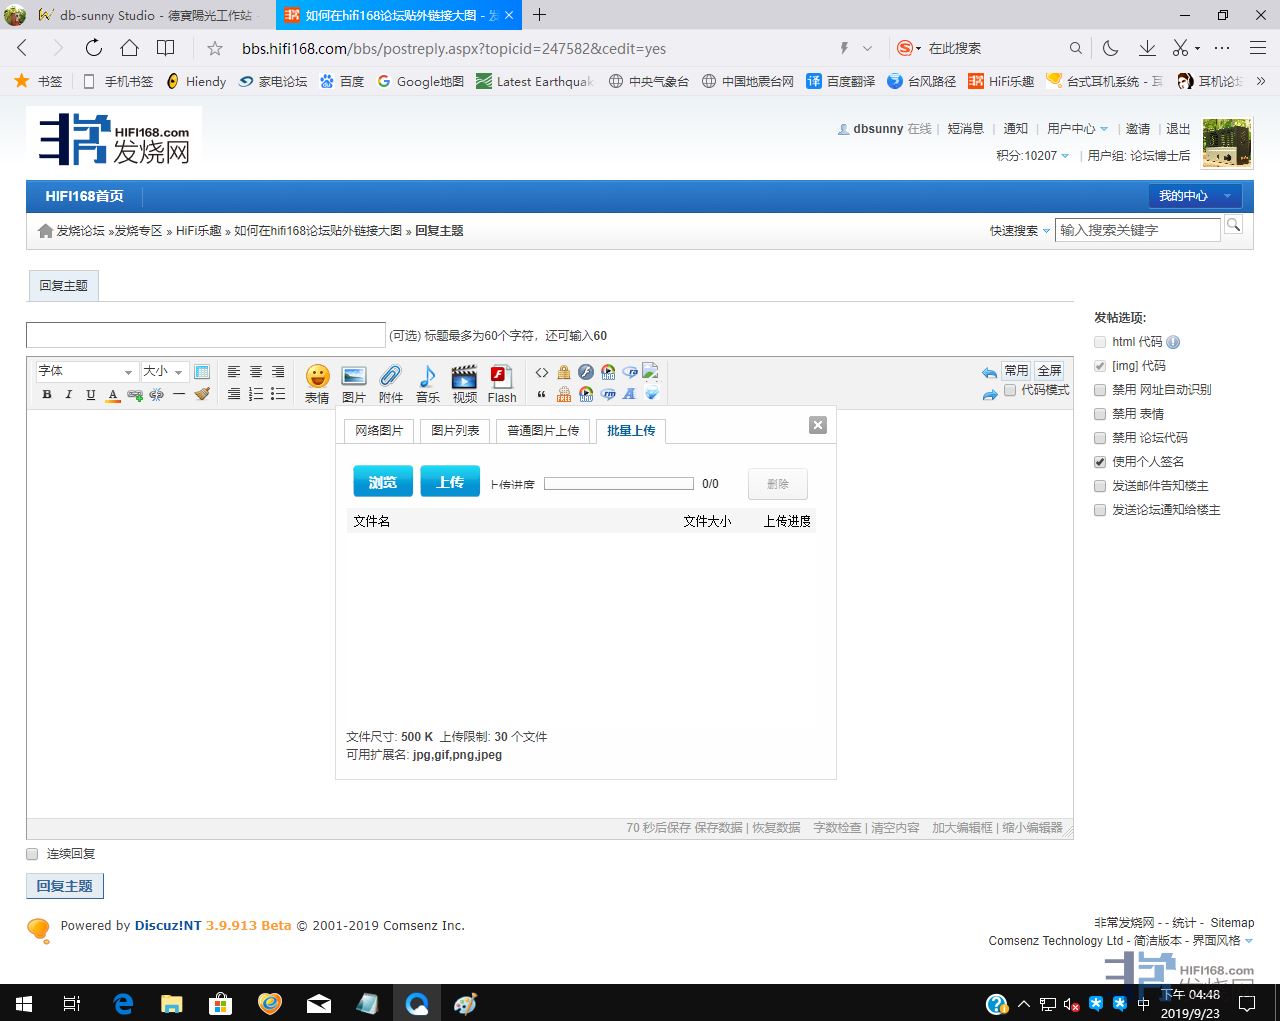
Task: Submit with the 回复主题 button
Action: pyautogui.click(x=64, y=886)
